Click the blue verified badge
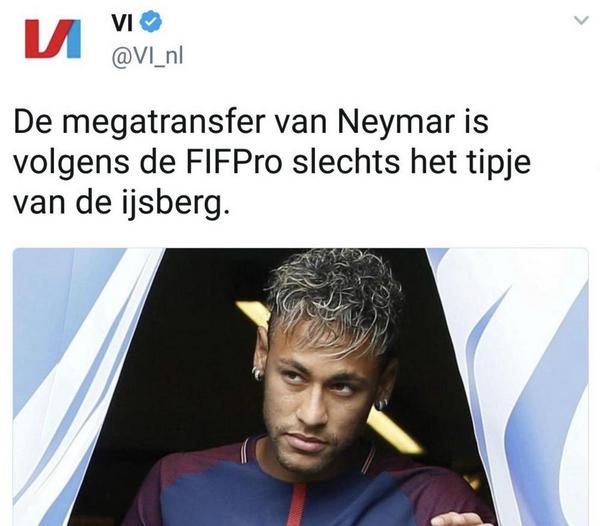This screenshot has height=526, width=600. [x=151, y=22]
